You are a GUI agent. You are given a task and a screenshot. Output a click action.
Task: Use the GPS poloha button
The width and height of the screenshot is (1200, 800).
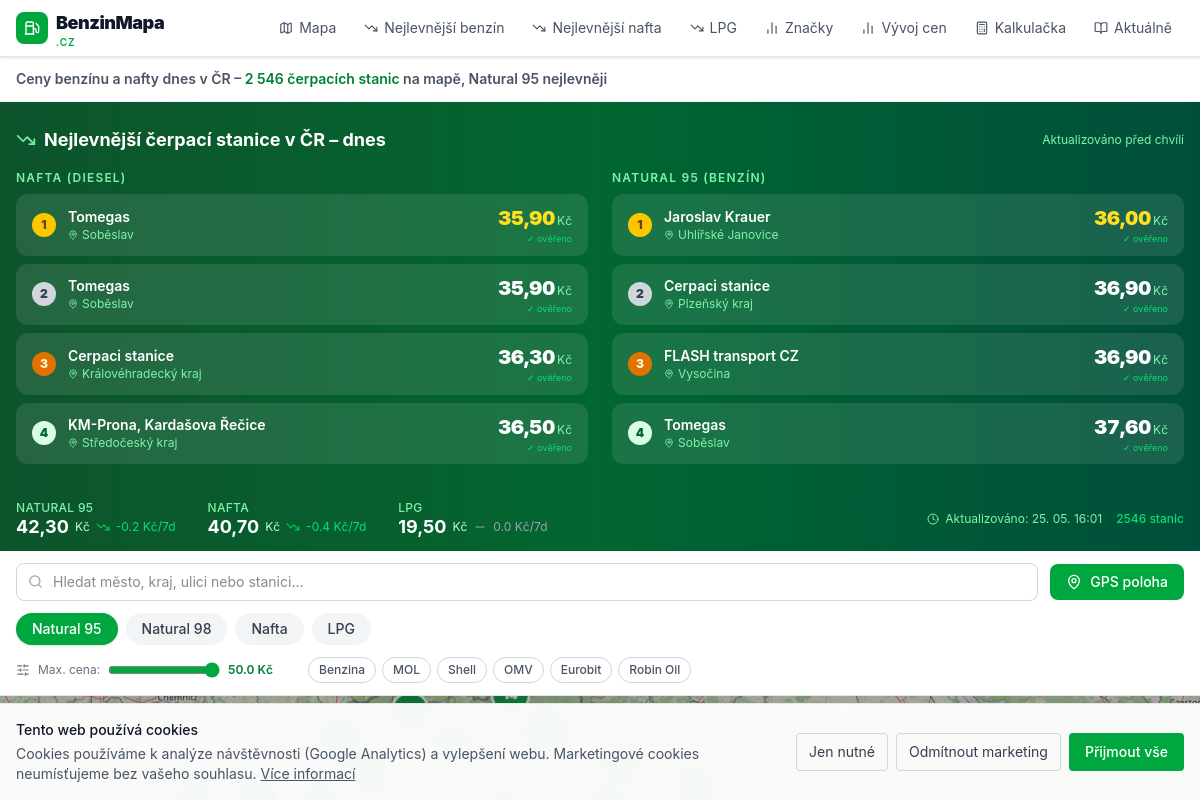[1117, 582]
